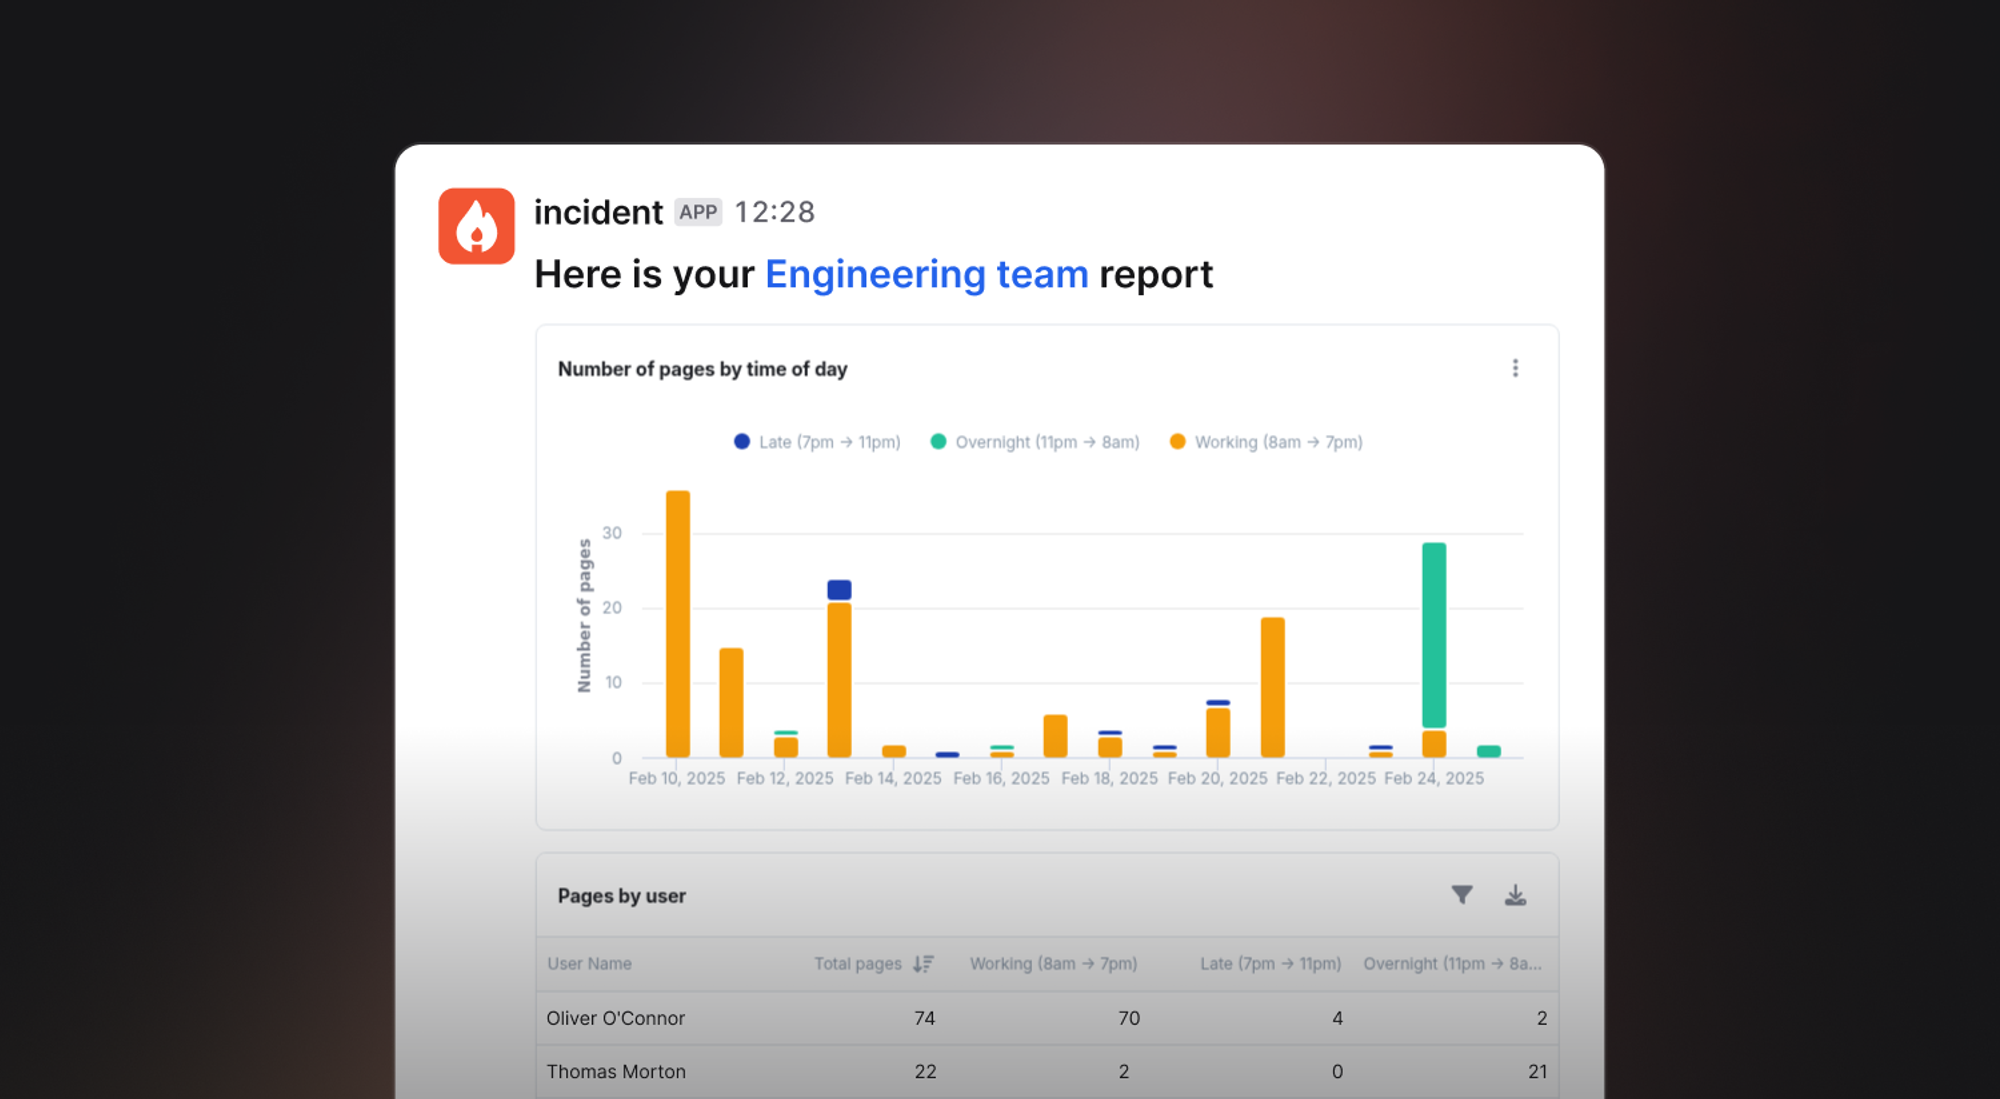The height and width of the screenshot is (1099, 2000).
Task: Download Pages by user table data
Action: click(1515, 895)
